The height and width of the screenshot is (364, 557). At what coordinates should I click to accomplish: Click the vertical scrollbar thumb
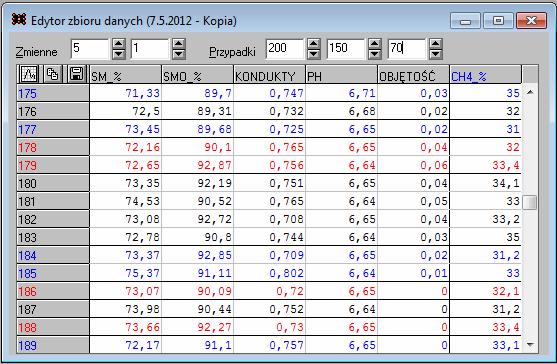pyautogui.click(x=530, y=202)
